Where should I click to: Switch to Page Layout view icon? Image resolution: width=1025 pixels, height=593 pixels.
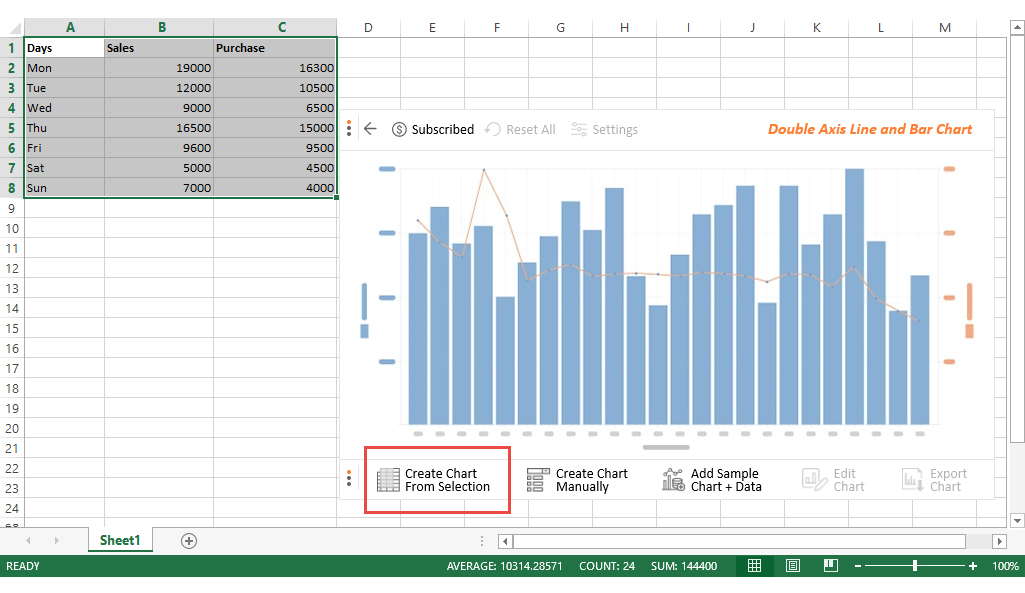click(793, 566)
